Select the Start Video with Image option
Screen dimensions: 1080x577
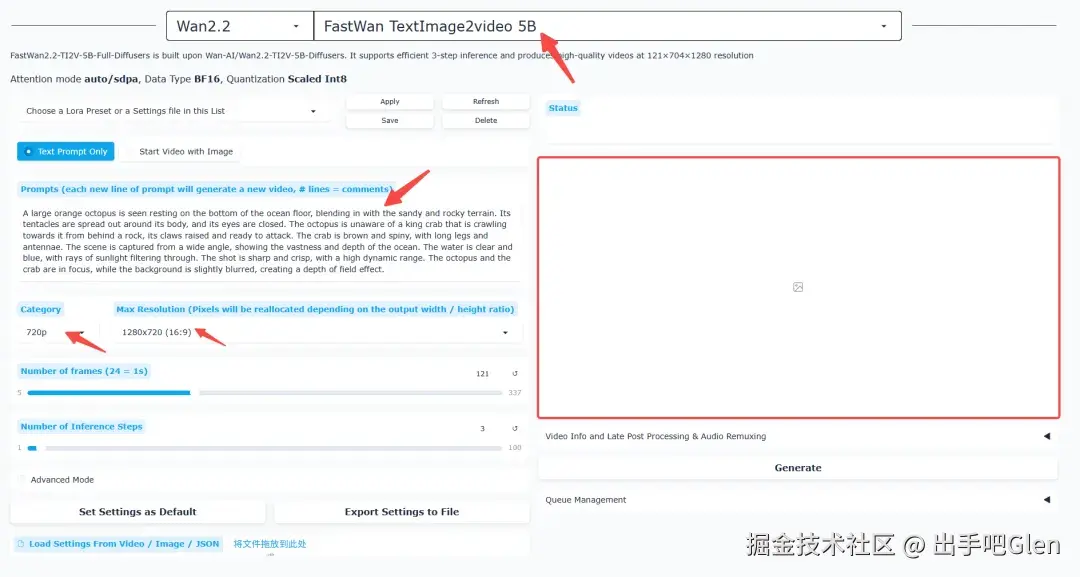[179, 151]
